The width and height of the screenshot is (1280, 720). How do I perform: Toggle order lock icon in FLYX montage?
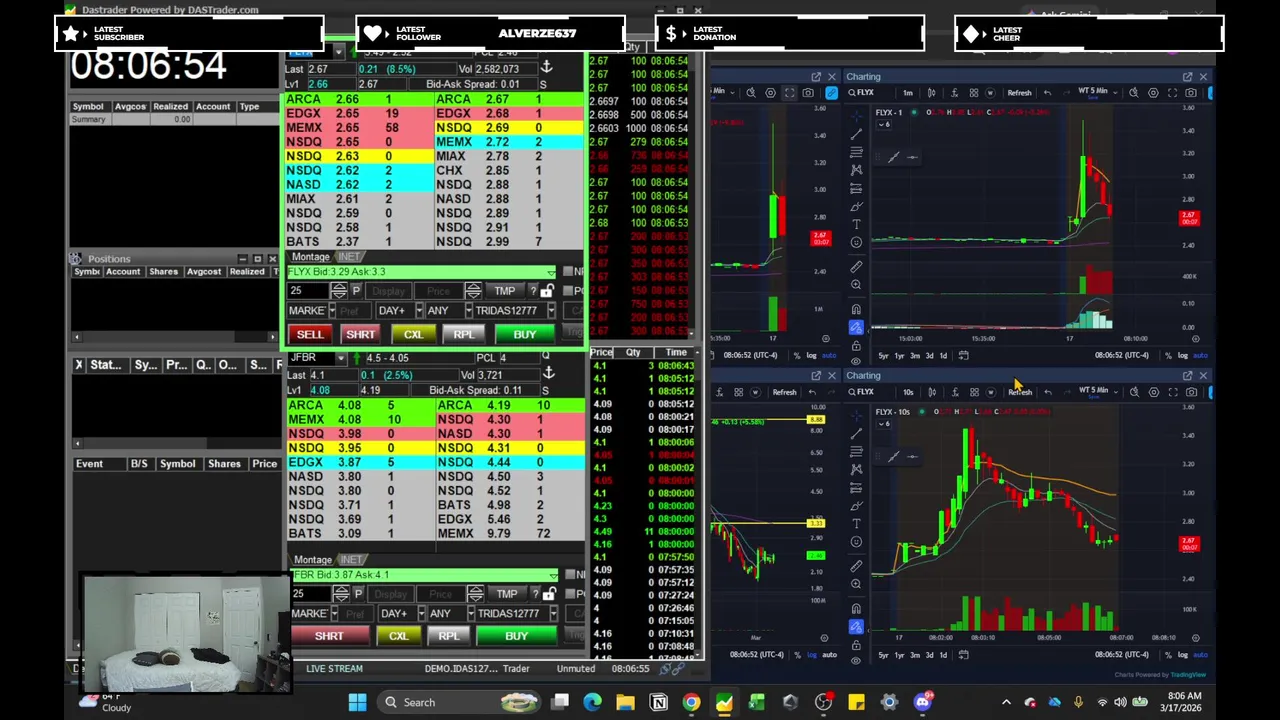click(547, 291)
